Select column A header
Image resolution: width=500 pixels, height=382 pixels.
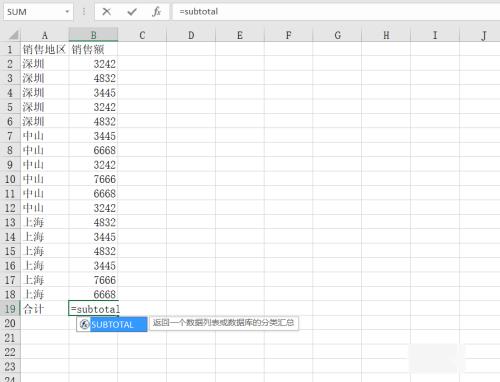click(x=45, y=35)
